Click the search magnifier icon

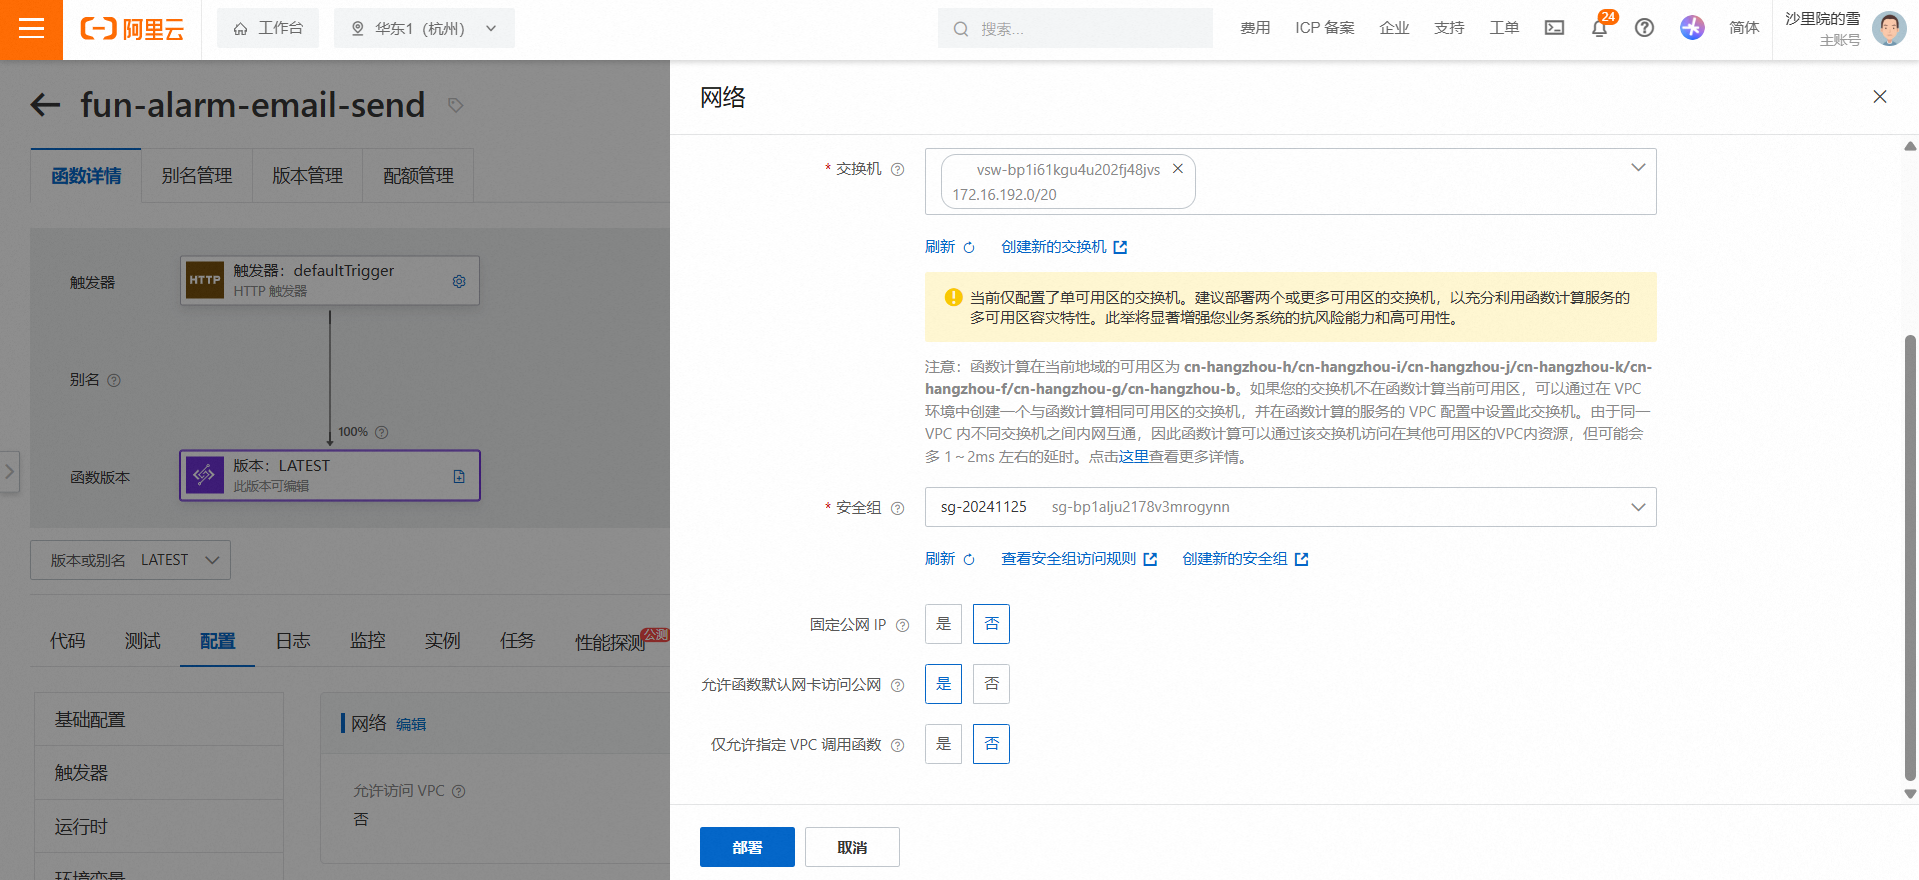(961, 29)
